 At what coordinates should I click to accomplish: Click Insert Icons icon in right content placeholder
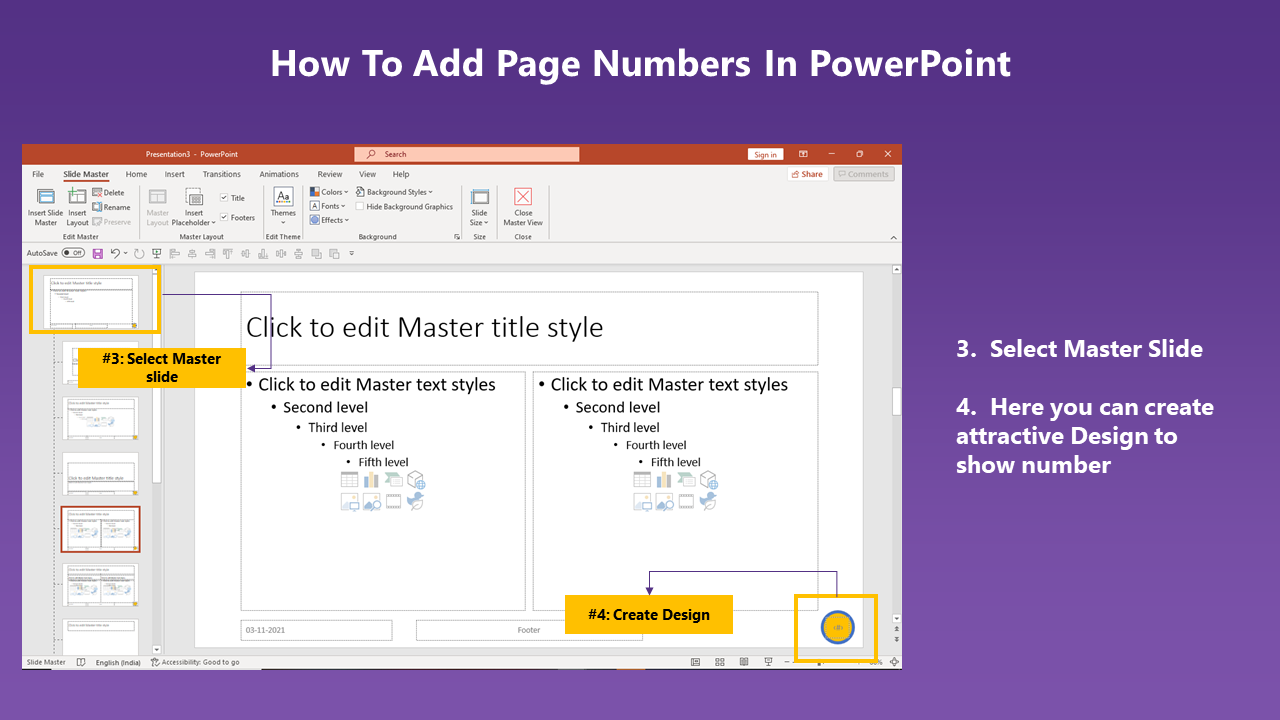708,502
